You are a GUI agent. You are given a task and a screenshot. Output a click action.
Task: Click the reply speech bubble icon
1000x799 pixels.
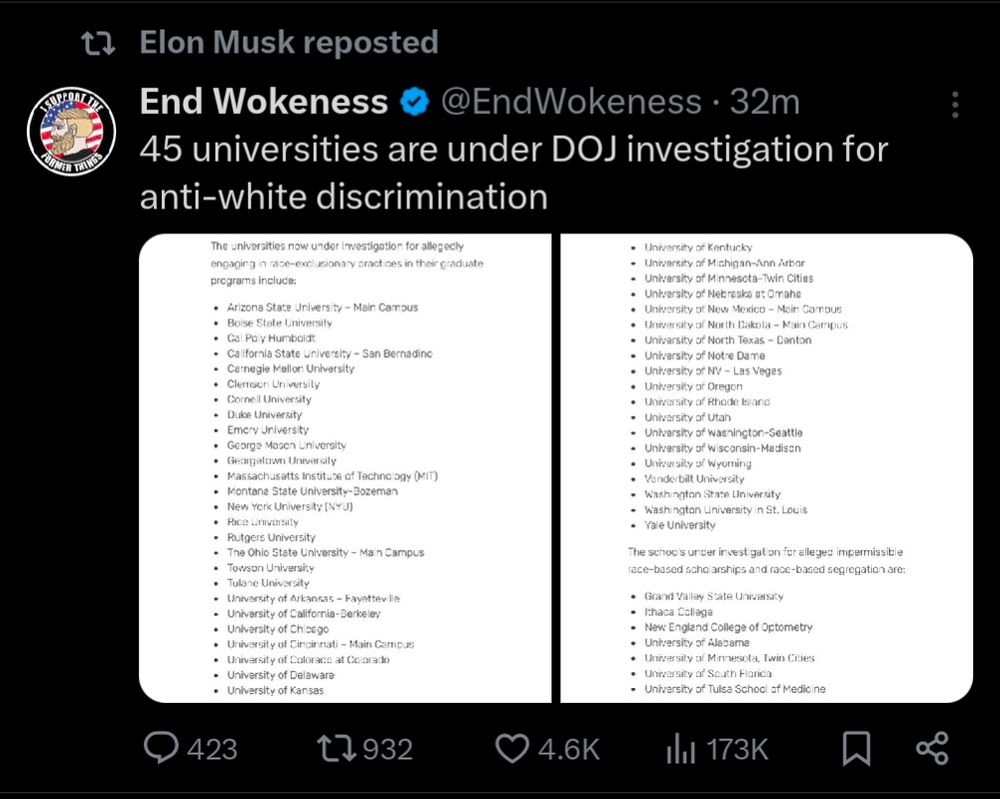click(x=161, y=748)
